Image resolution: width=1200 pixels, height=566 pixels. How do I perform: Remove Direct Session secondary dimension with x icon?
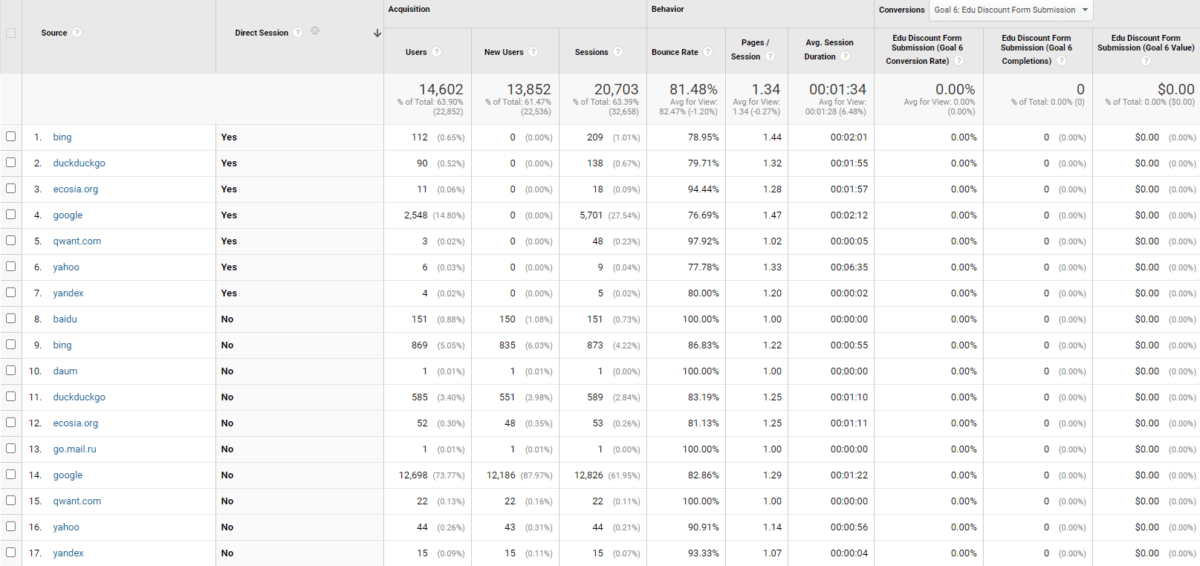coord(315,31)
